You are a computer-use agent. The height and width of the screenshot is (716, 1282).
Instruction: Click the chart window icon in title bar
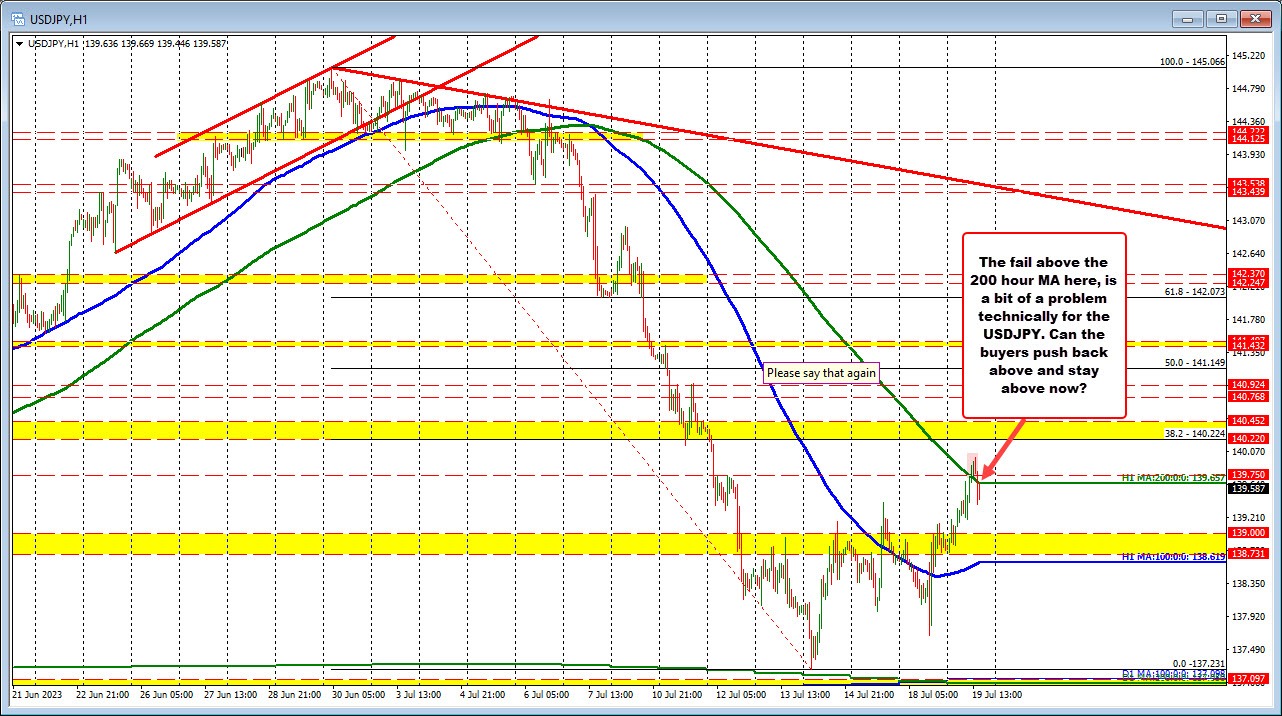(x=19, y=18)
